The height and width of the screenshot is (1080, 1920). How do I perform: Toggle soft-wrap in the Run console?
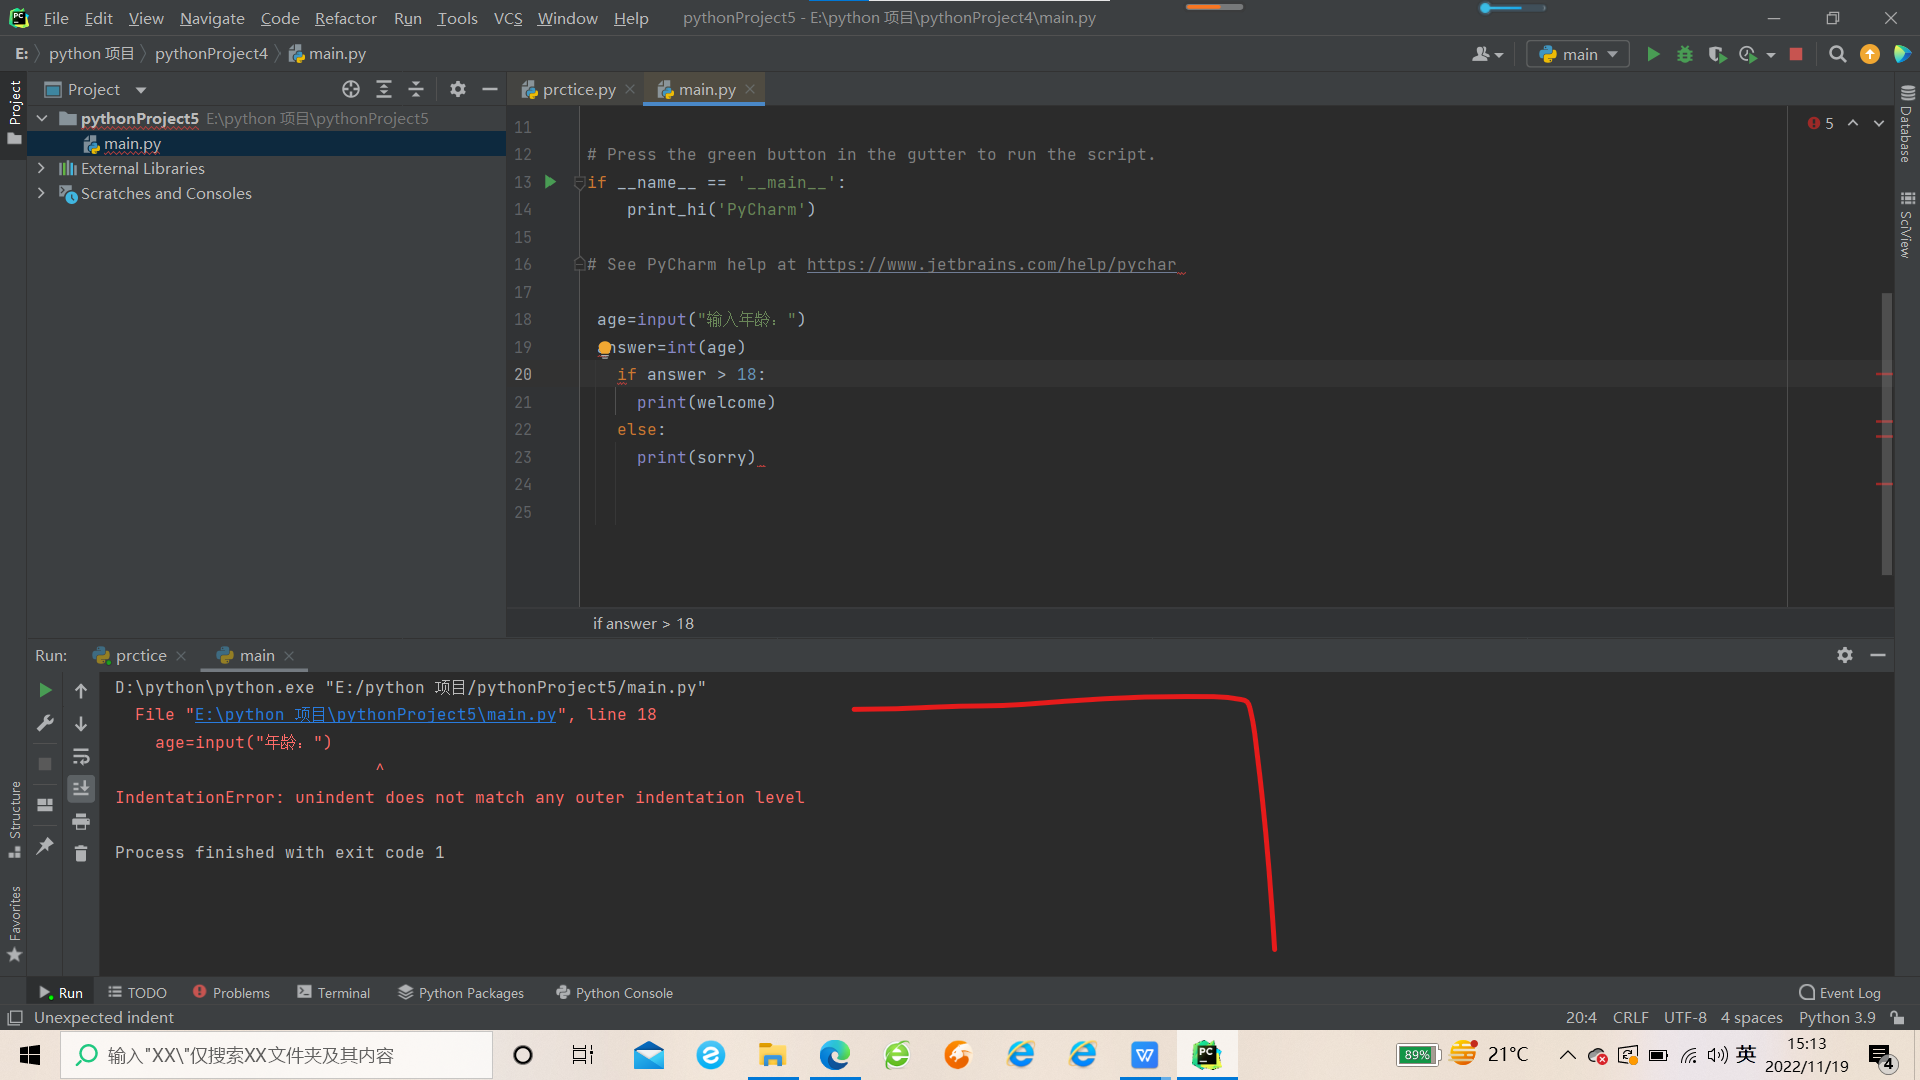[x=81, y=756]
